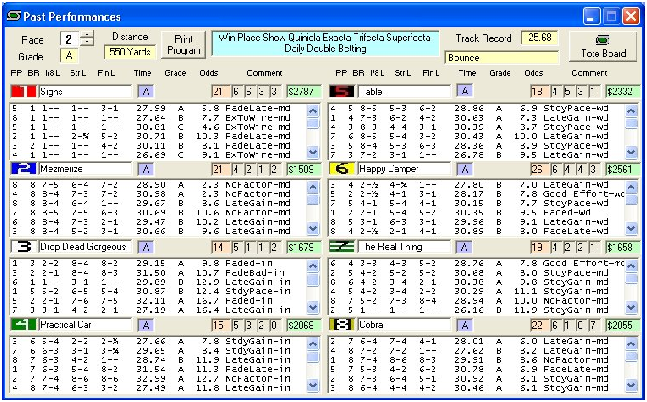Image resolution: width=647 pixels, height=402 pixels.
Task: Close the Past Performances window
Action: [x=631, y=16]
